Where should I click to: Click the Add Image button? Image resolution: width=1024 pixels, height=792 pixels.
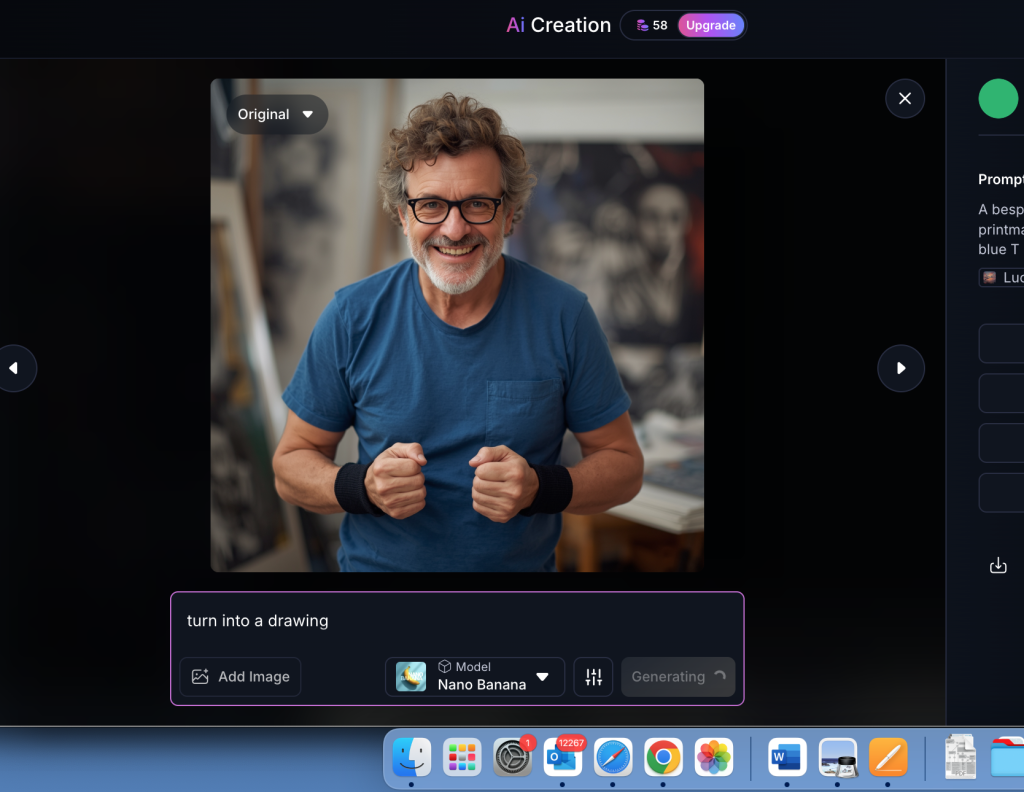240,677
